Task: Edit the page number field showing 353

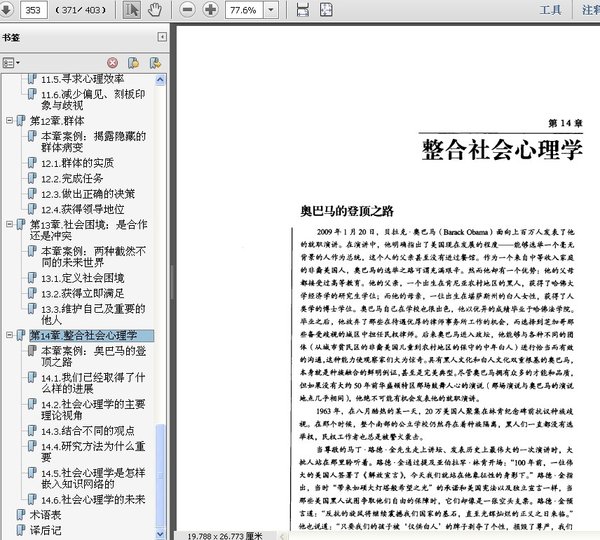Action: (x=33, y=10)
